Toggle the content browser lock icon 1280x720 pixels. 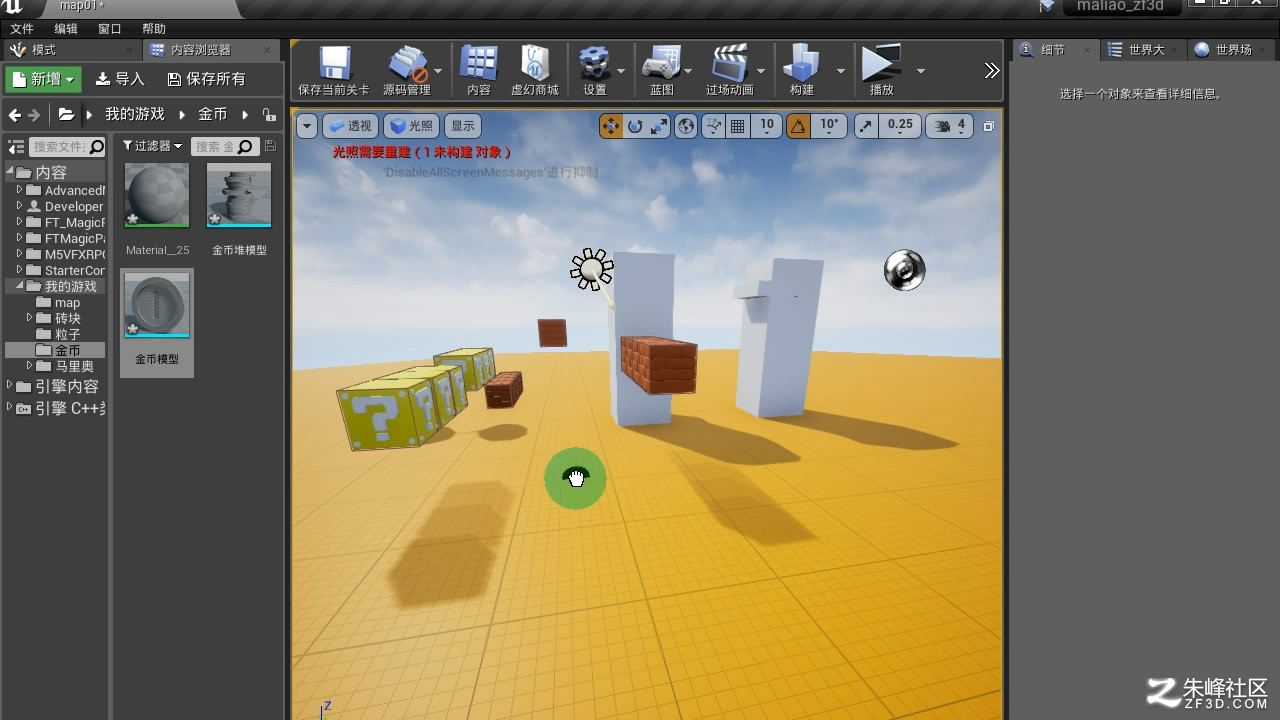[268, 115]
